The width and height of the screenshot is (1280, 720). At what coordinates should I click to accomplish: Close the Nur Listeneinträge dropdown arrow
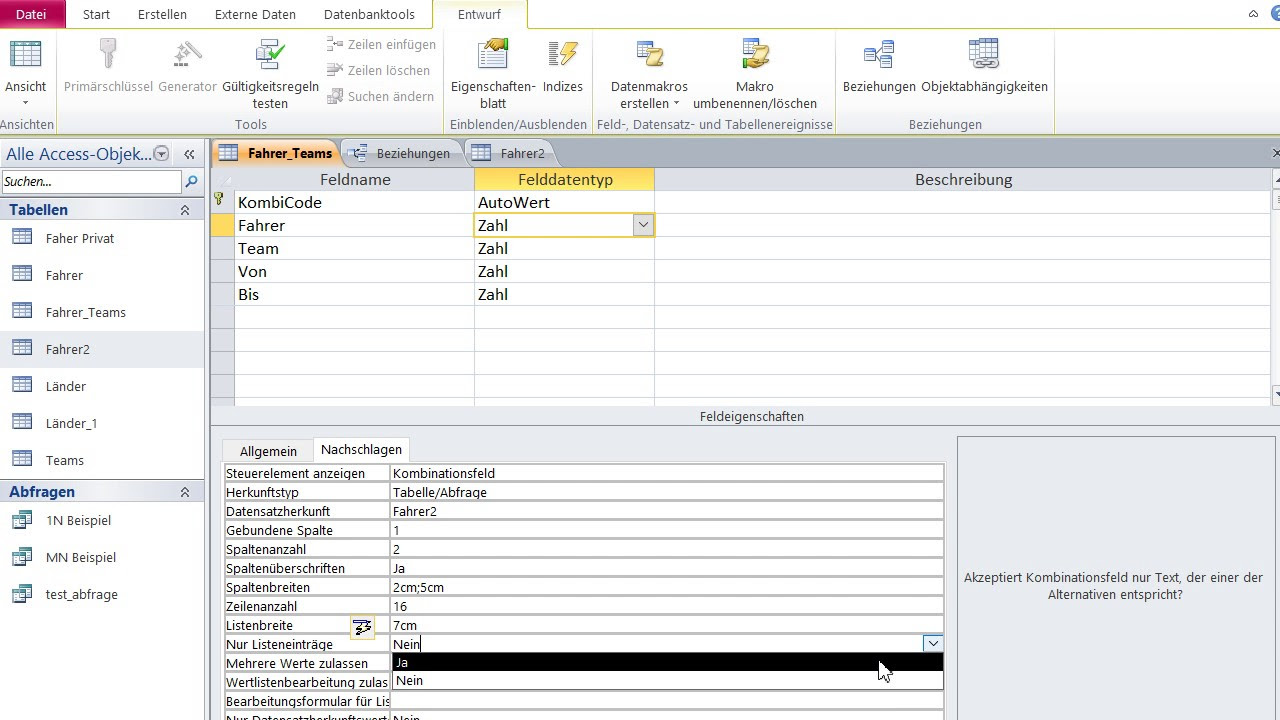pyautogui.click(x=932, y=644)
